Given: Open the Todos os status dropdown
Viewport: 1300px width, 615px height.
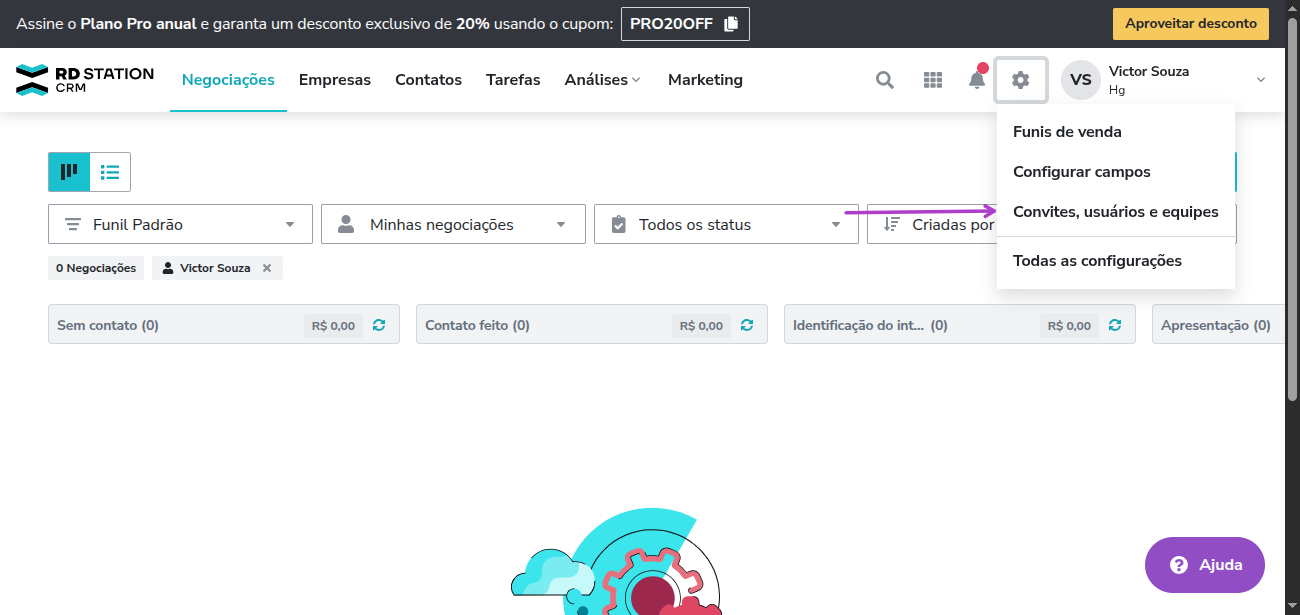Looking at the screenshot, I should [x=726, y=224].
